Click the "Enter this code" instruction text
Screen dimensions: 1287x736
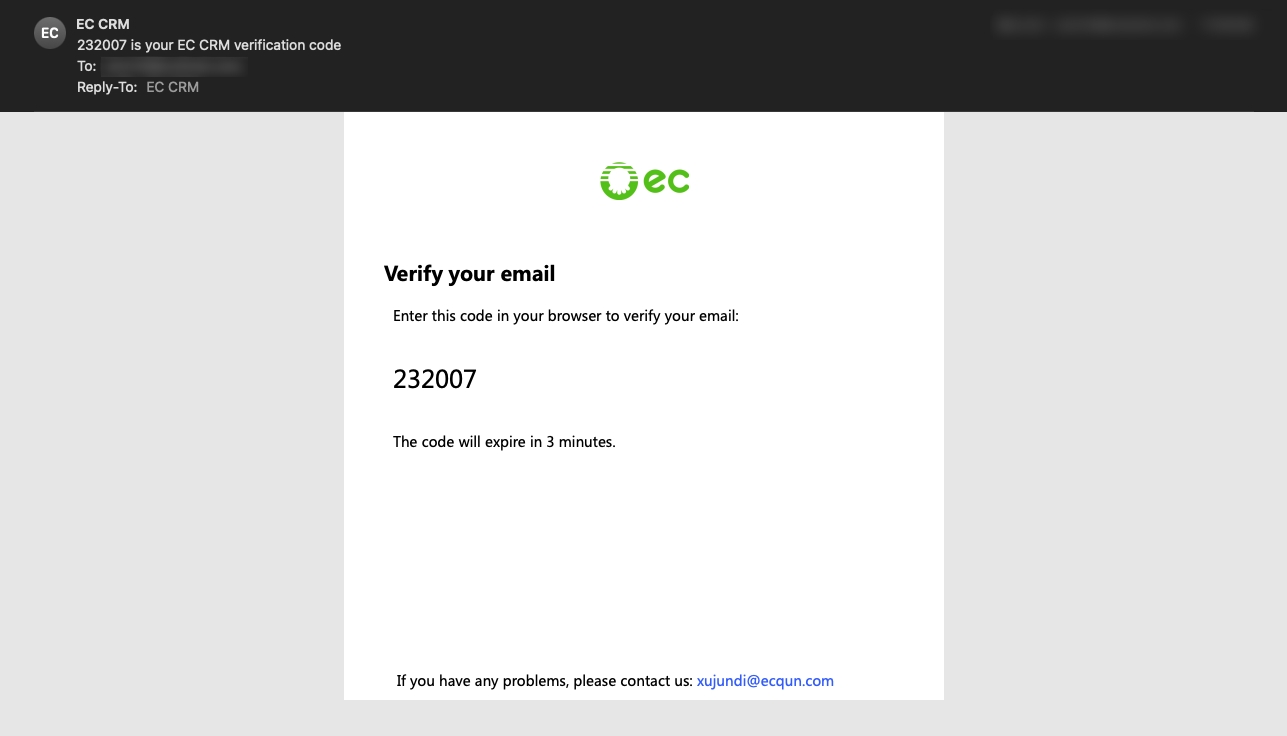(565, 316)
